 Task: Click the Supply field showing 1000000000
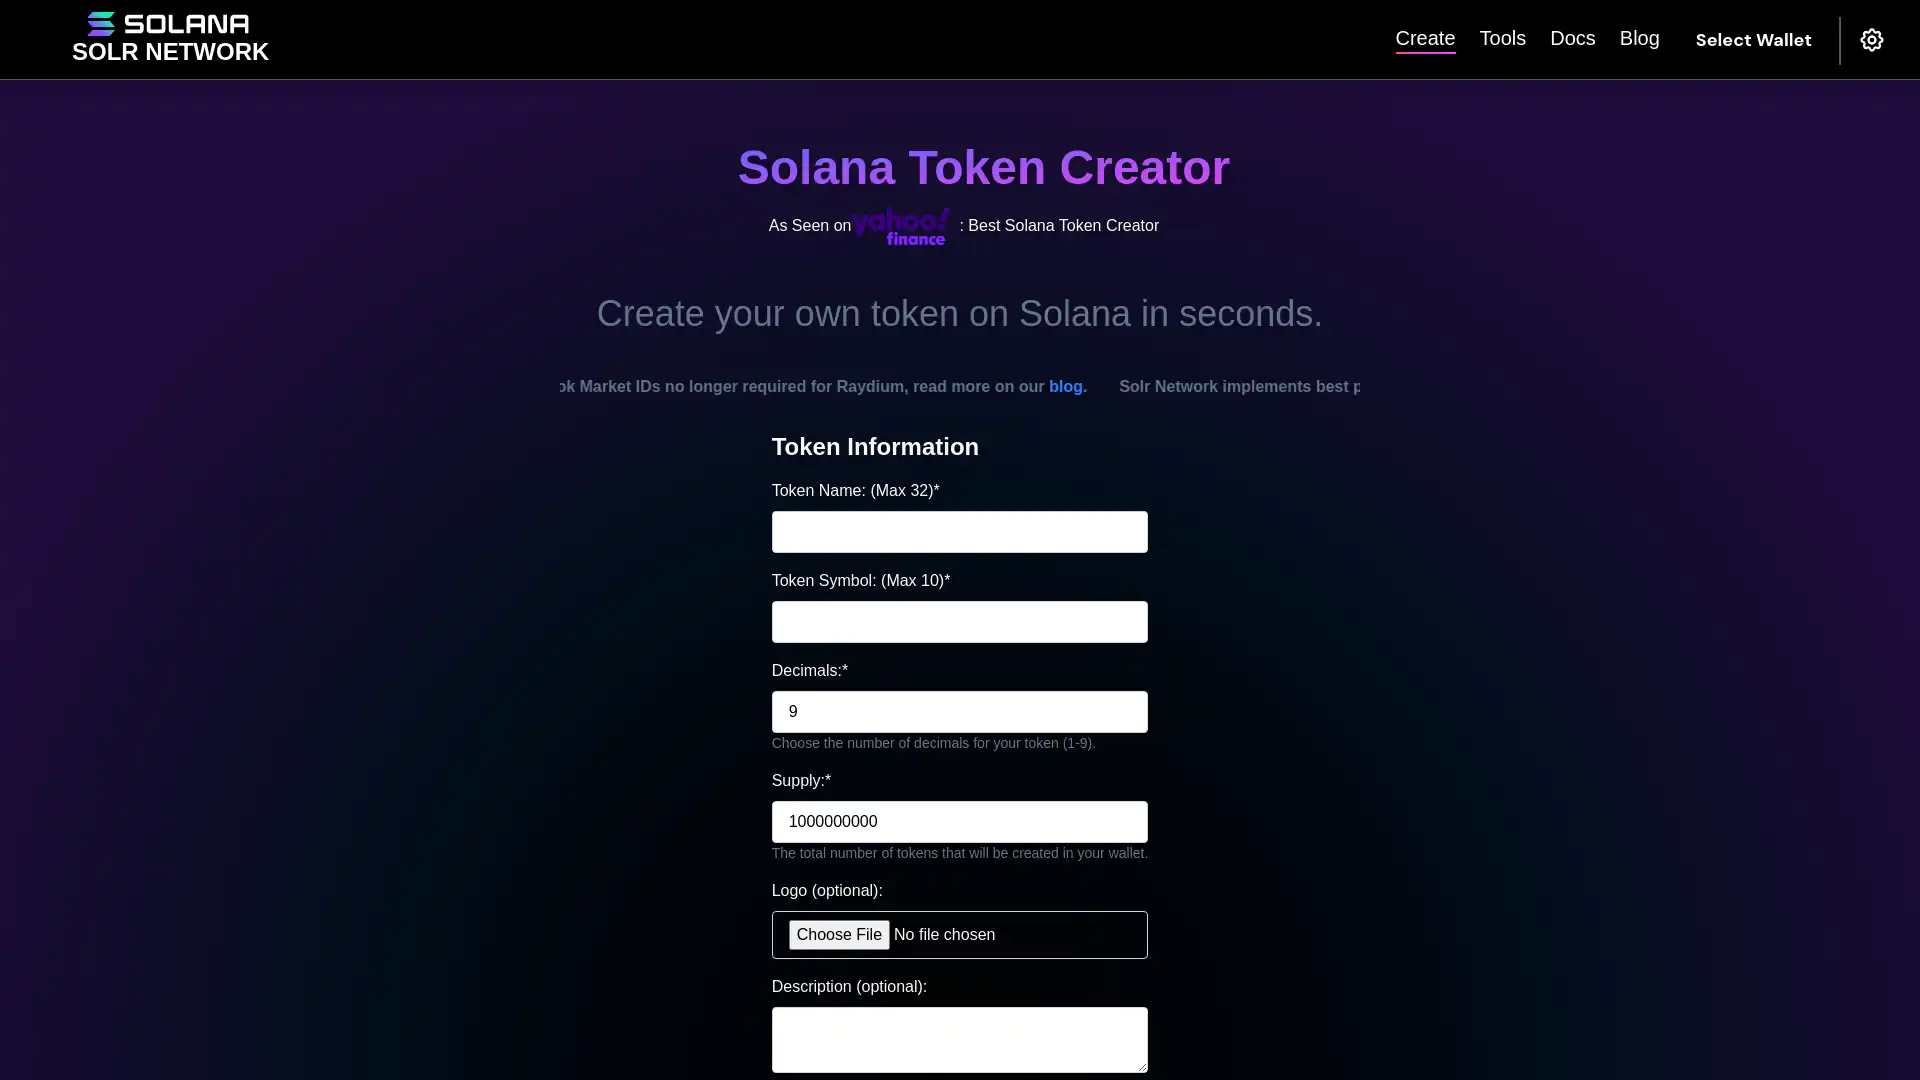coord(959,822)
